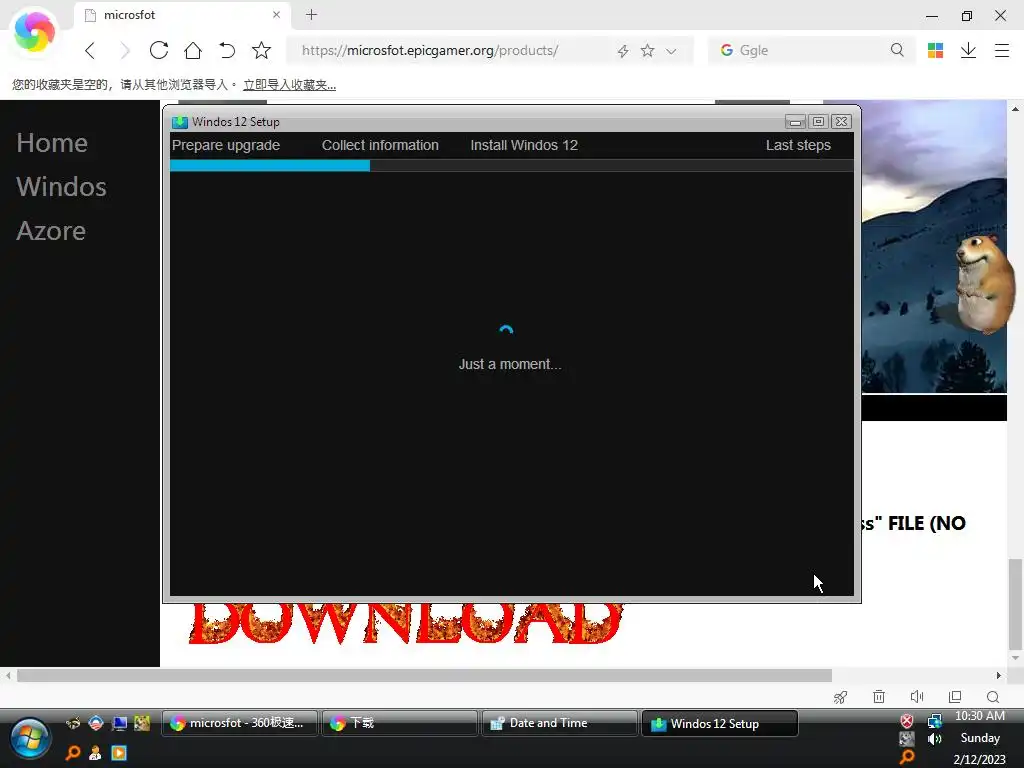Open the colorful extensions grid icon
Image resolution: width=1024 pixels, height=768 pixels.
[x=935, y=50]
